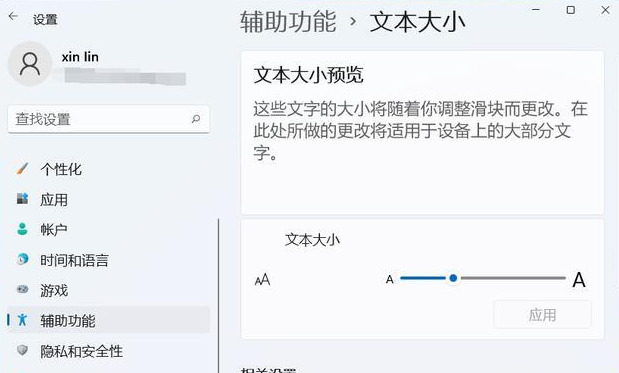
Task: Focus the 查找设置 search field
Action: click(x=109, y=119)
